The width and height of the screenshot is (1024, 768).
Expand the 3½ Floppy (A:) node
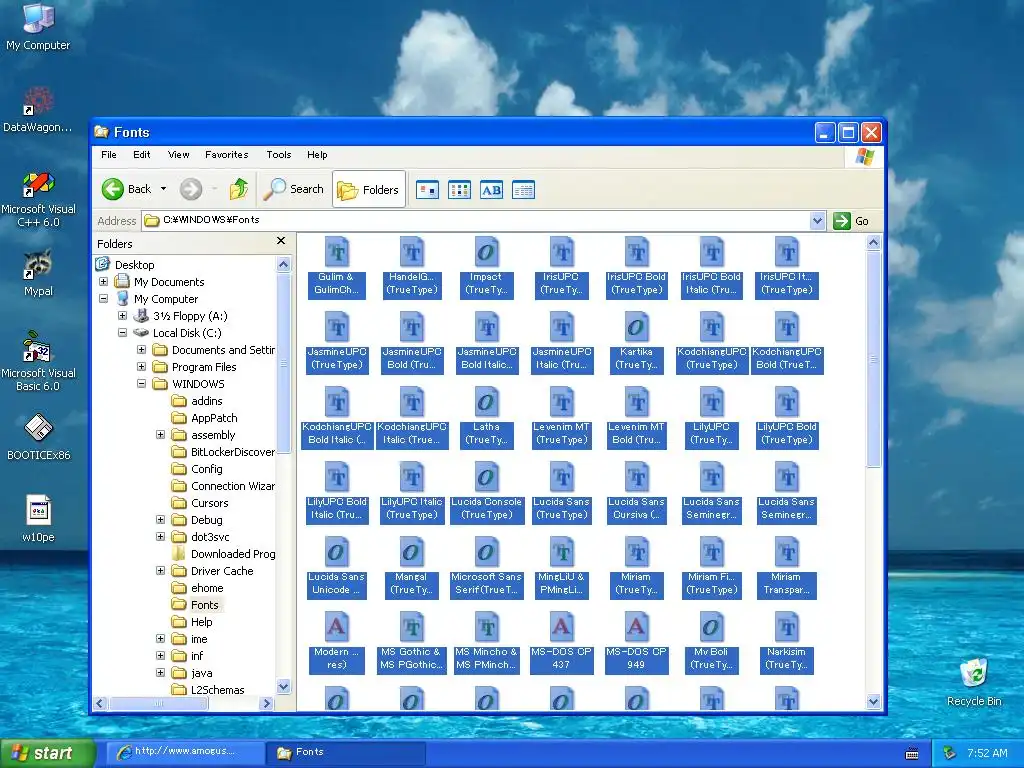coord(122,315)
